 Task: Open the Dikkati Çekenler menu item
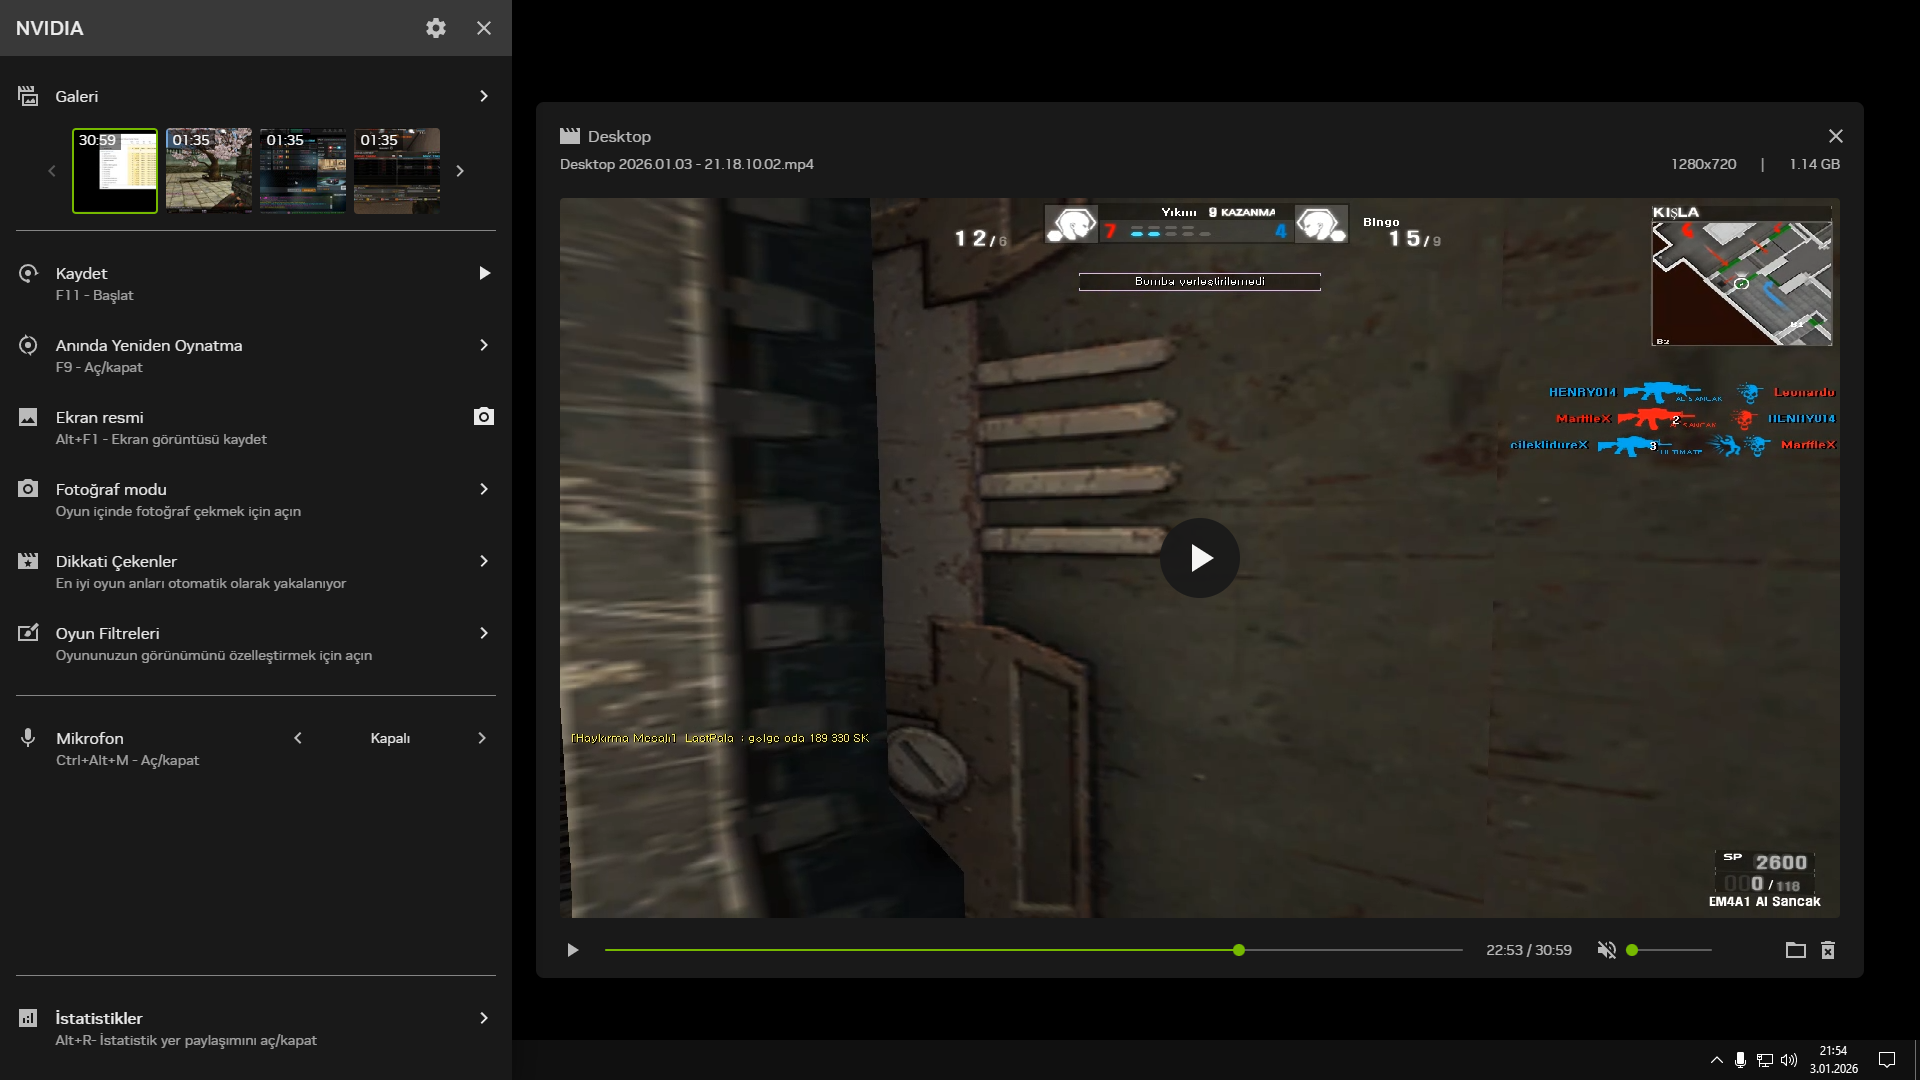coord(256,571)
